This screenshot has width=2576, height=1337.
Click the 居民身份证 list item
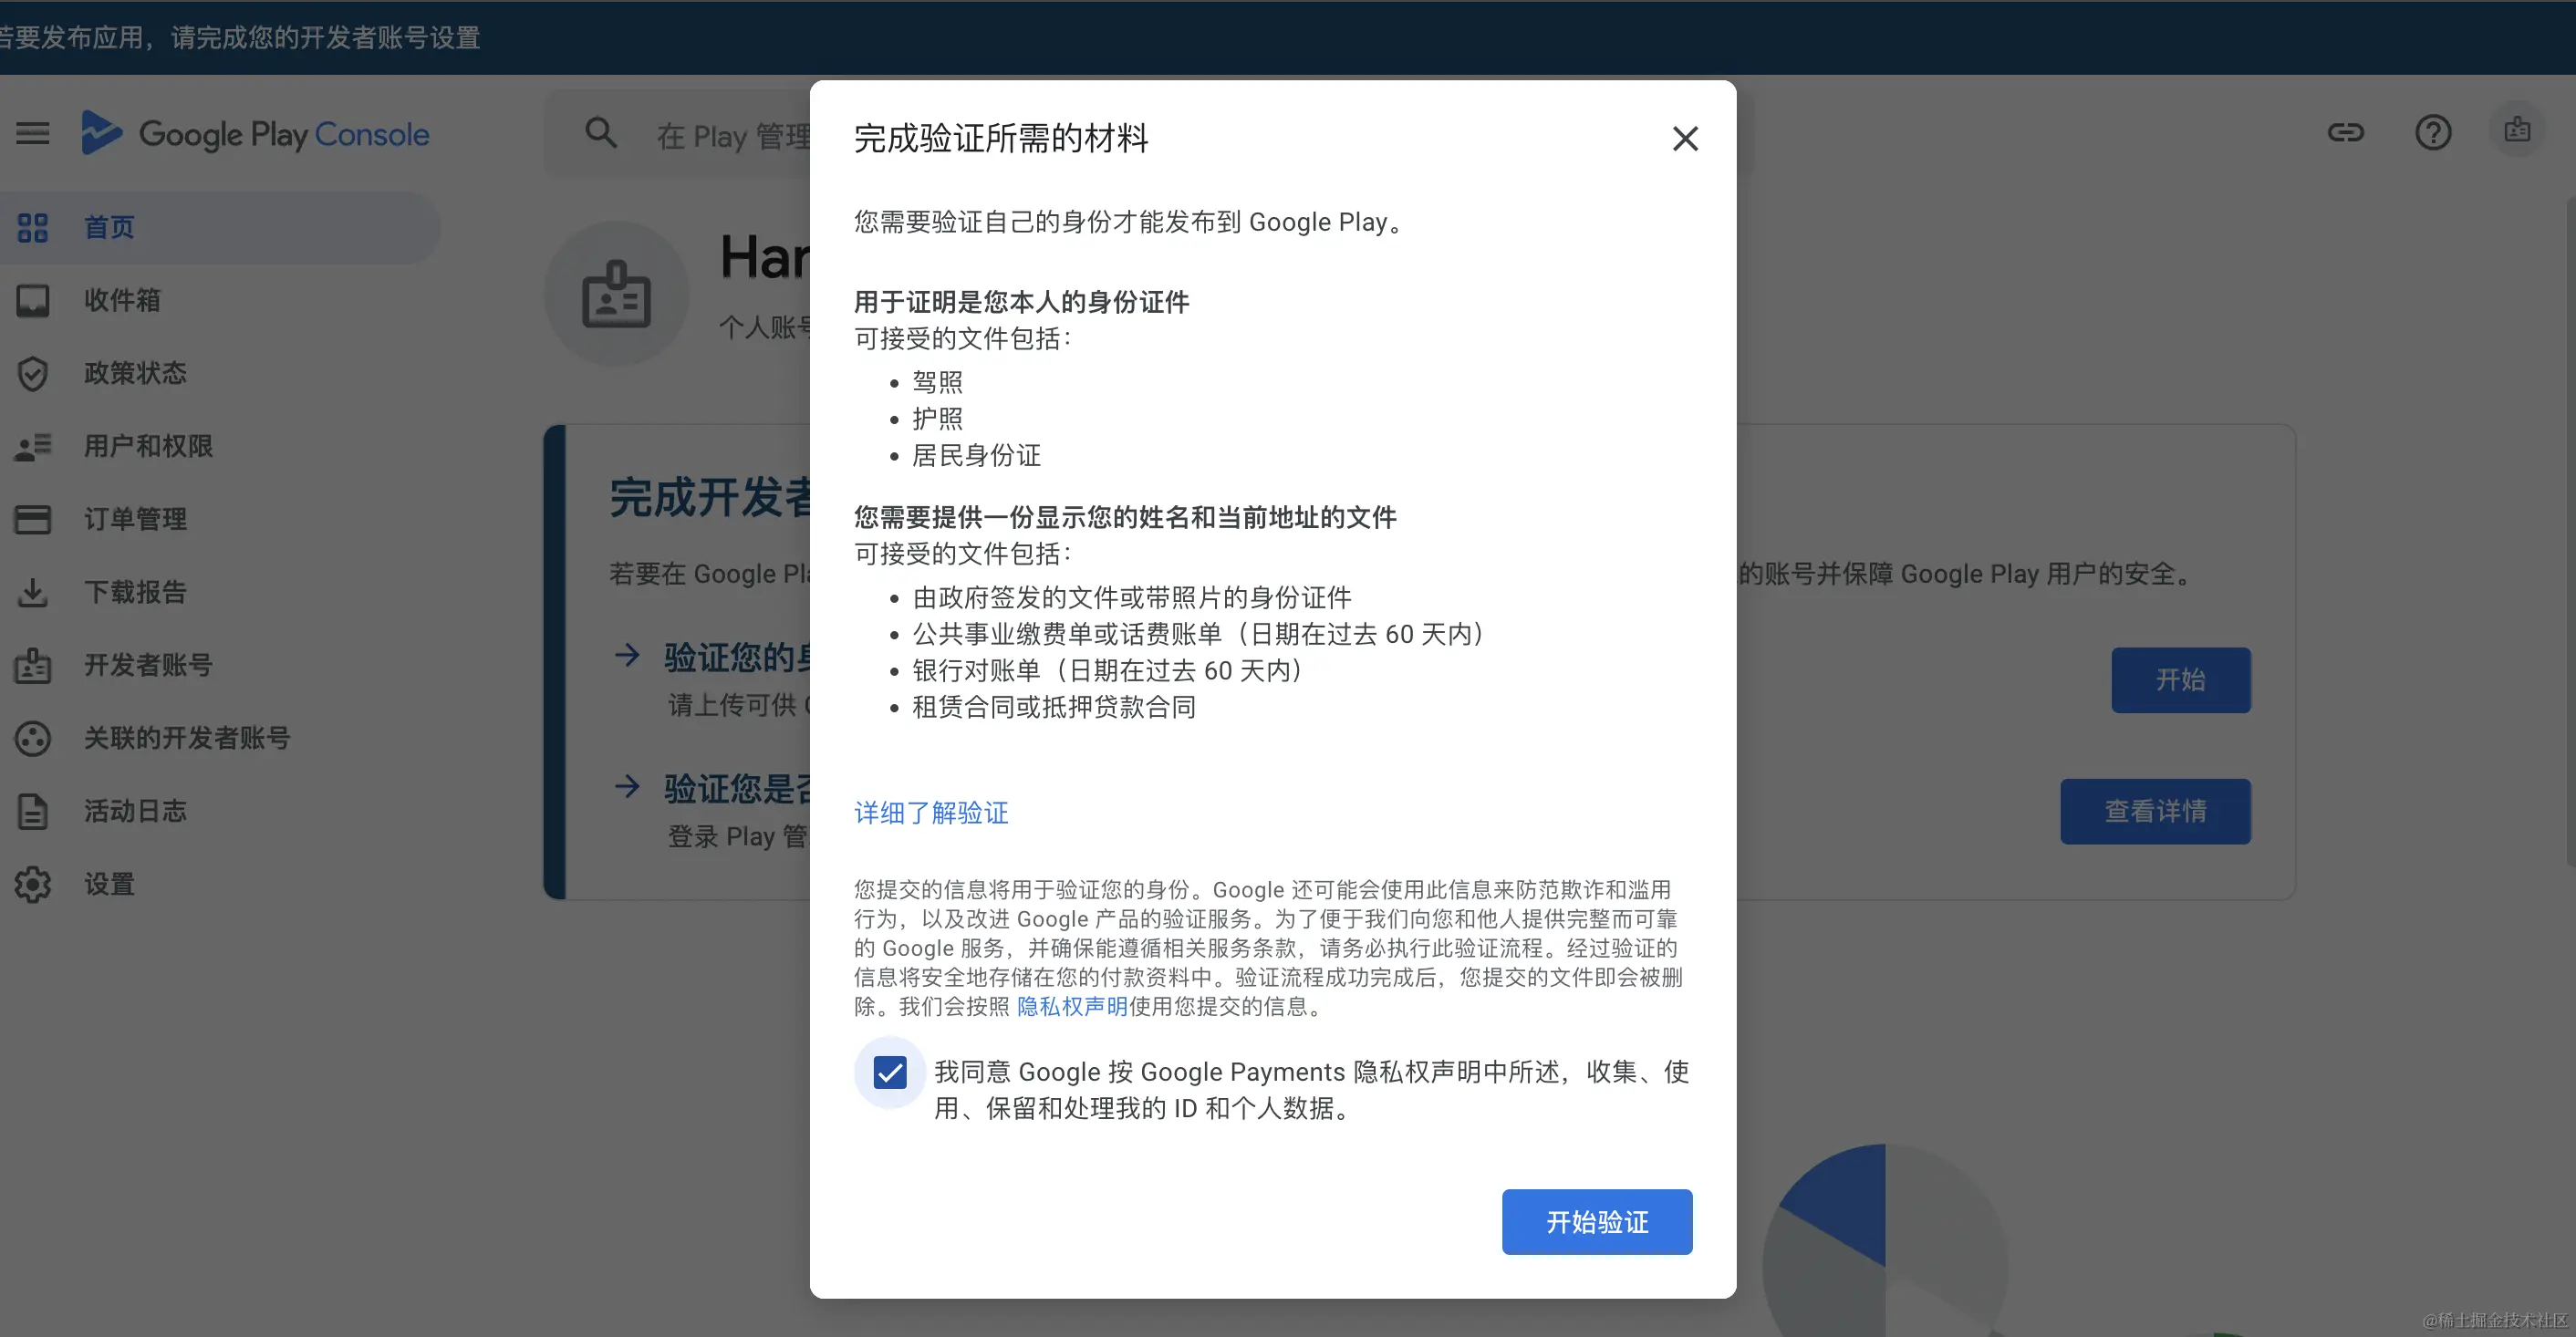976,455
